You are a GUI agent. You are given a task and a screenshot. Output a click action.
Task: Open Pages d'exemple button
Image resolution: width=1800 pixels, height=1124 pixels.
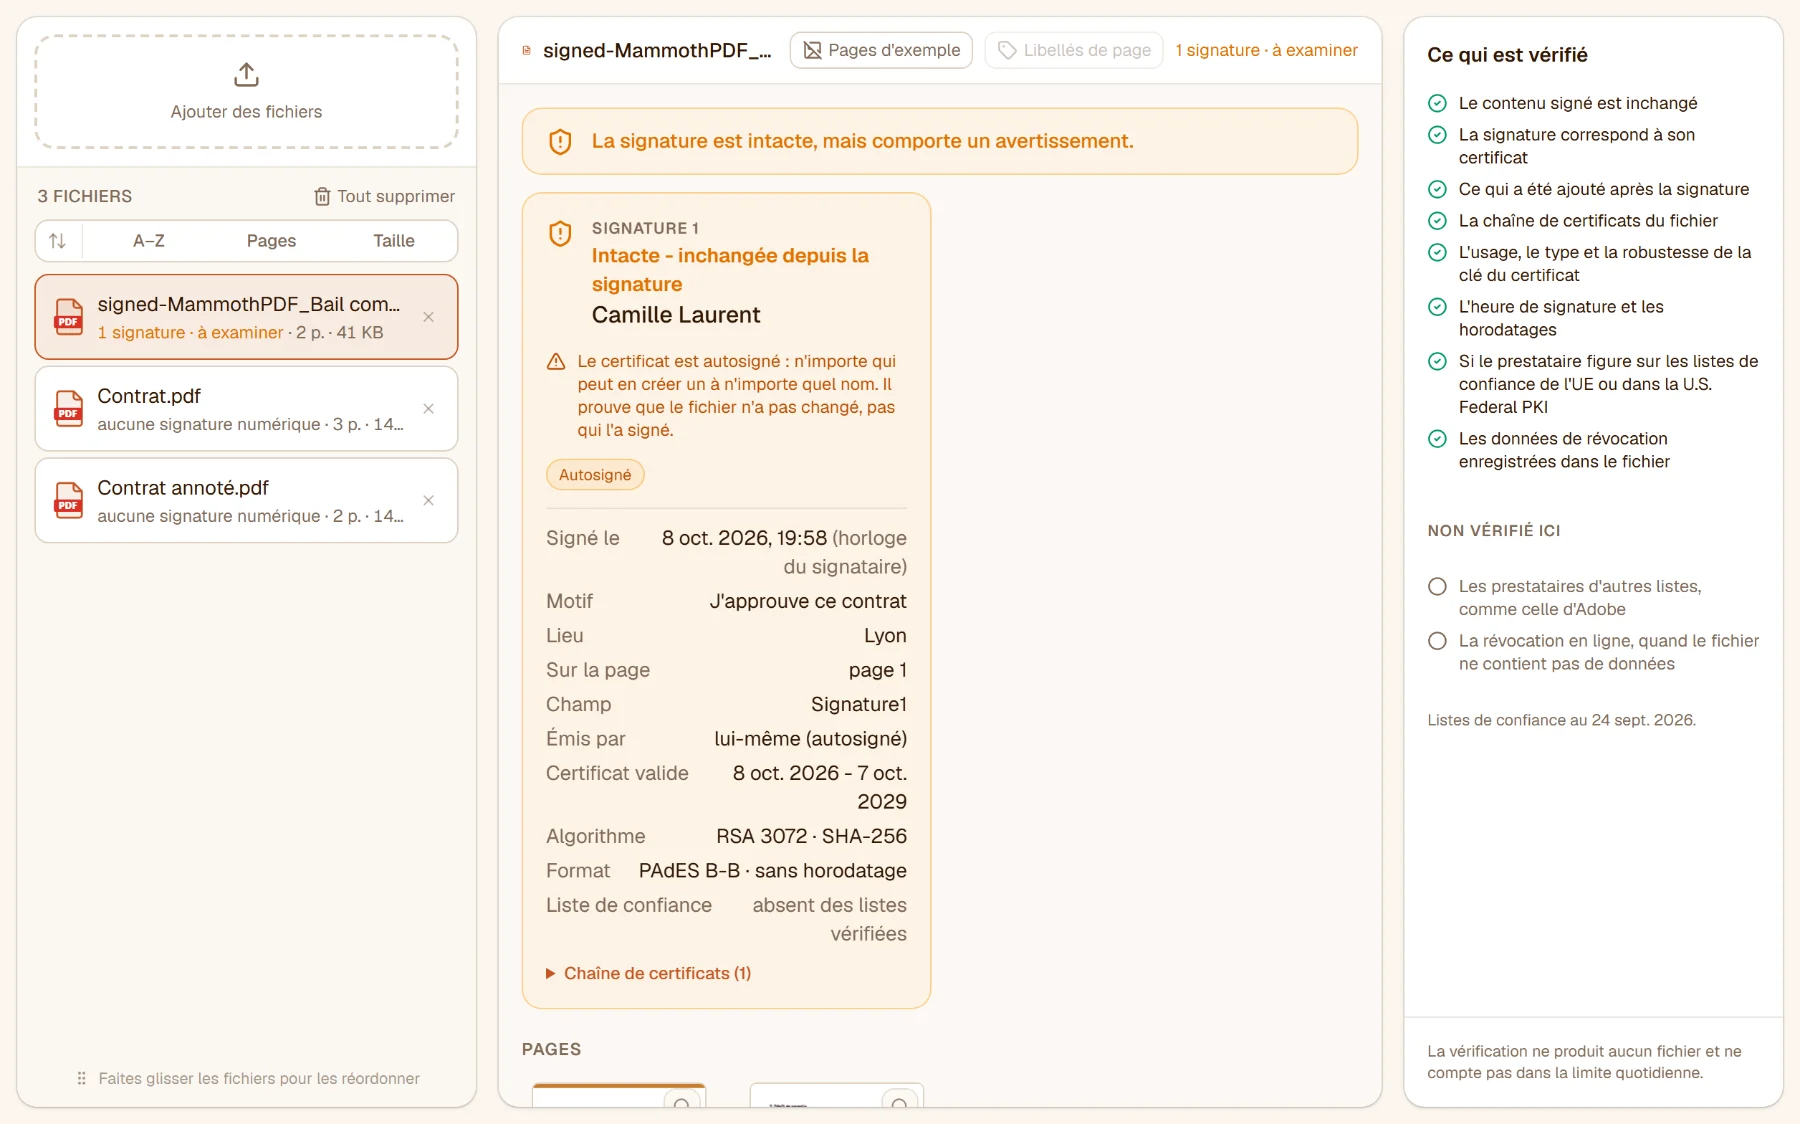coord(881,50)
